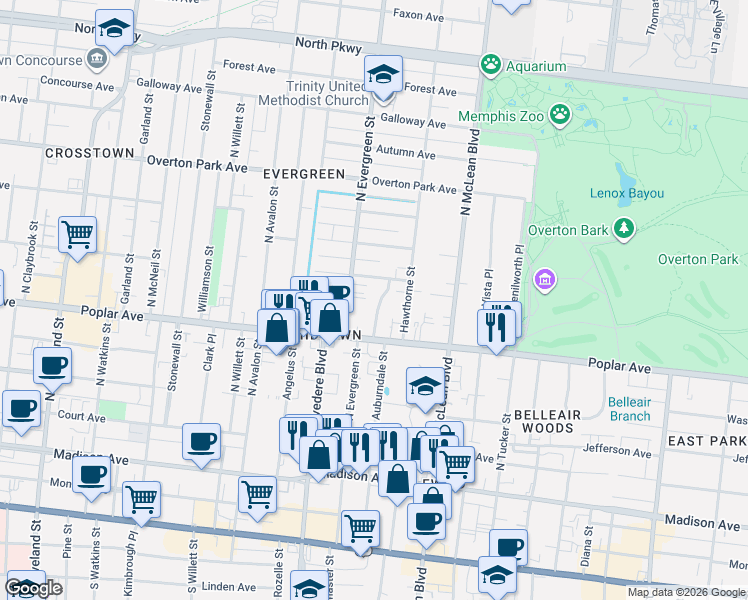Click the purple museum pin in Overton Park
This screenshot has height=600, width=748.
point(545,280)
